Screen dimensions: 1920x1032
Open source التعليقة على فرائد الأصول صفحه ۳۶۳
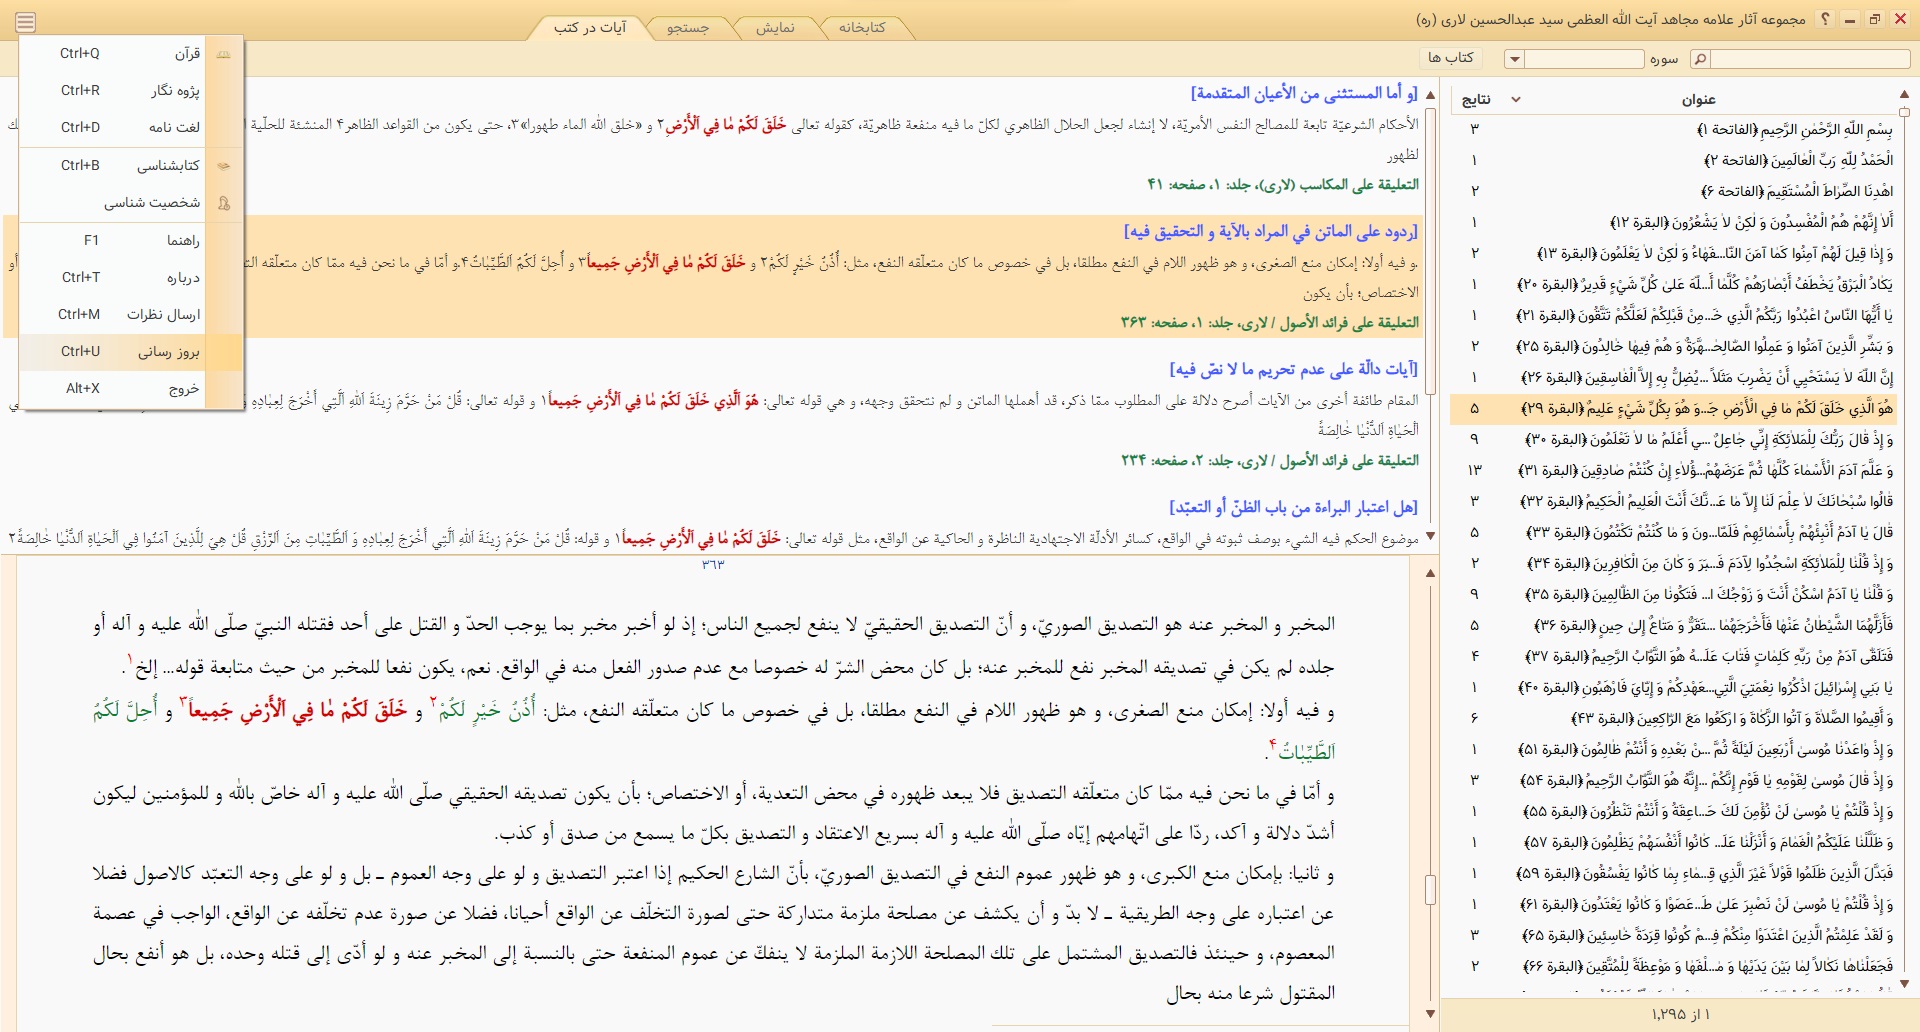(x=1269, y=323)
